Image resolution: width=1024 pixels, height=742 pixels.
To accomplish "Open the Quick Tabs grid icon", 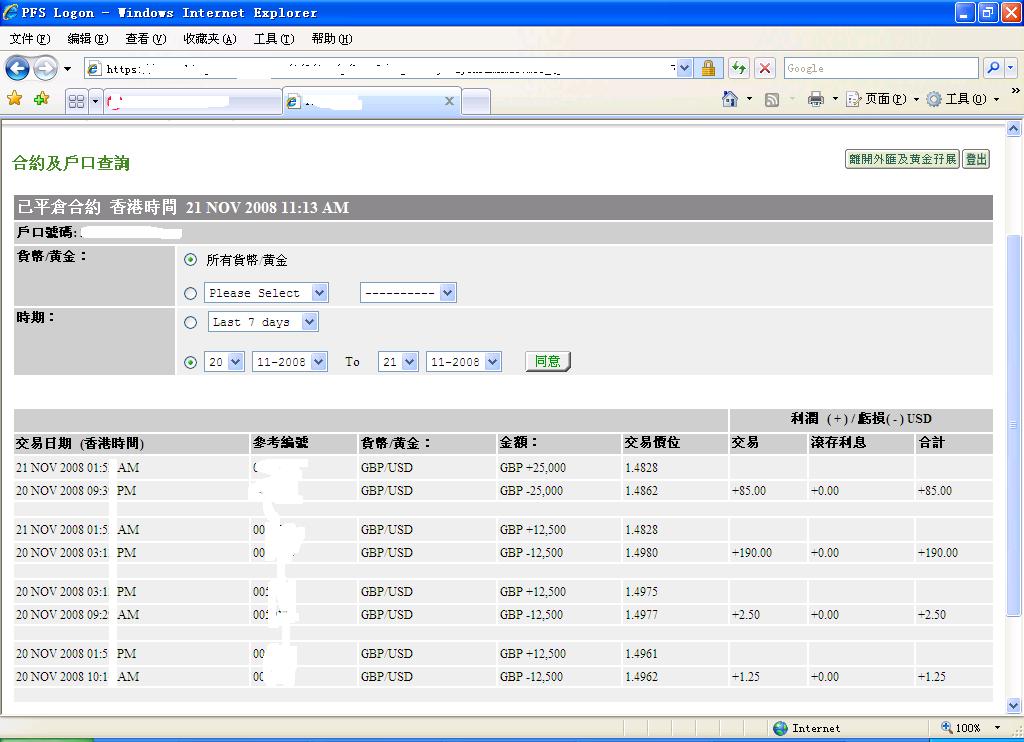I will click(76, 101).
